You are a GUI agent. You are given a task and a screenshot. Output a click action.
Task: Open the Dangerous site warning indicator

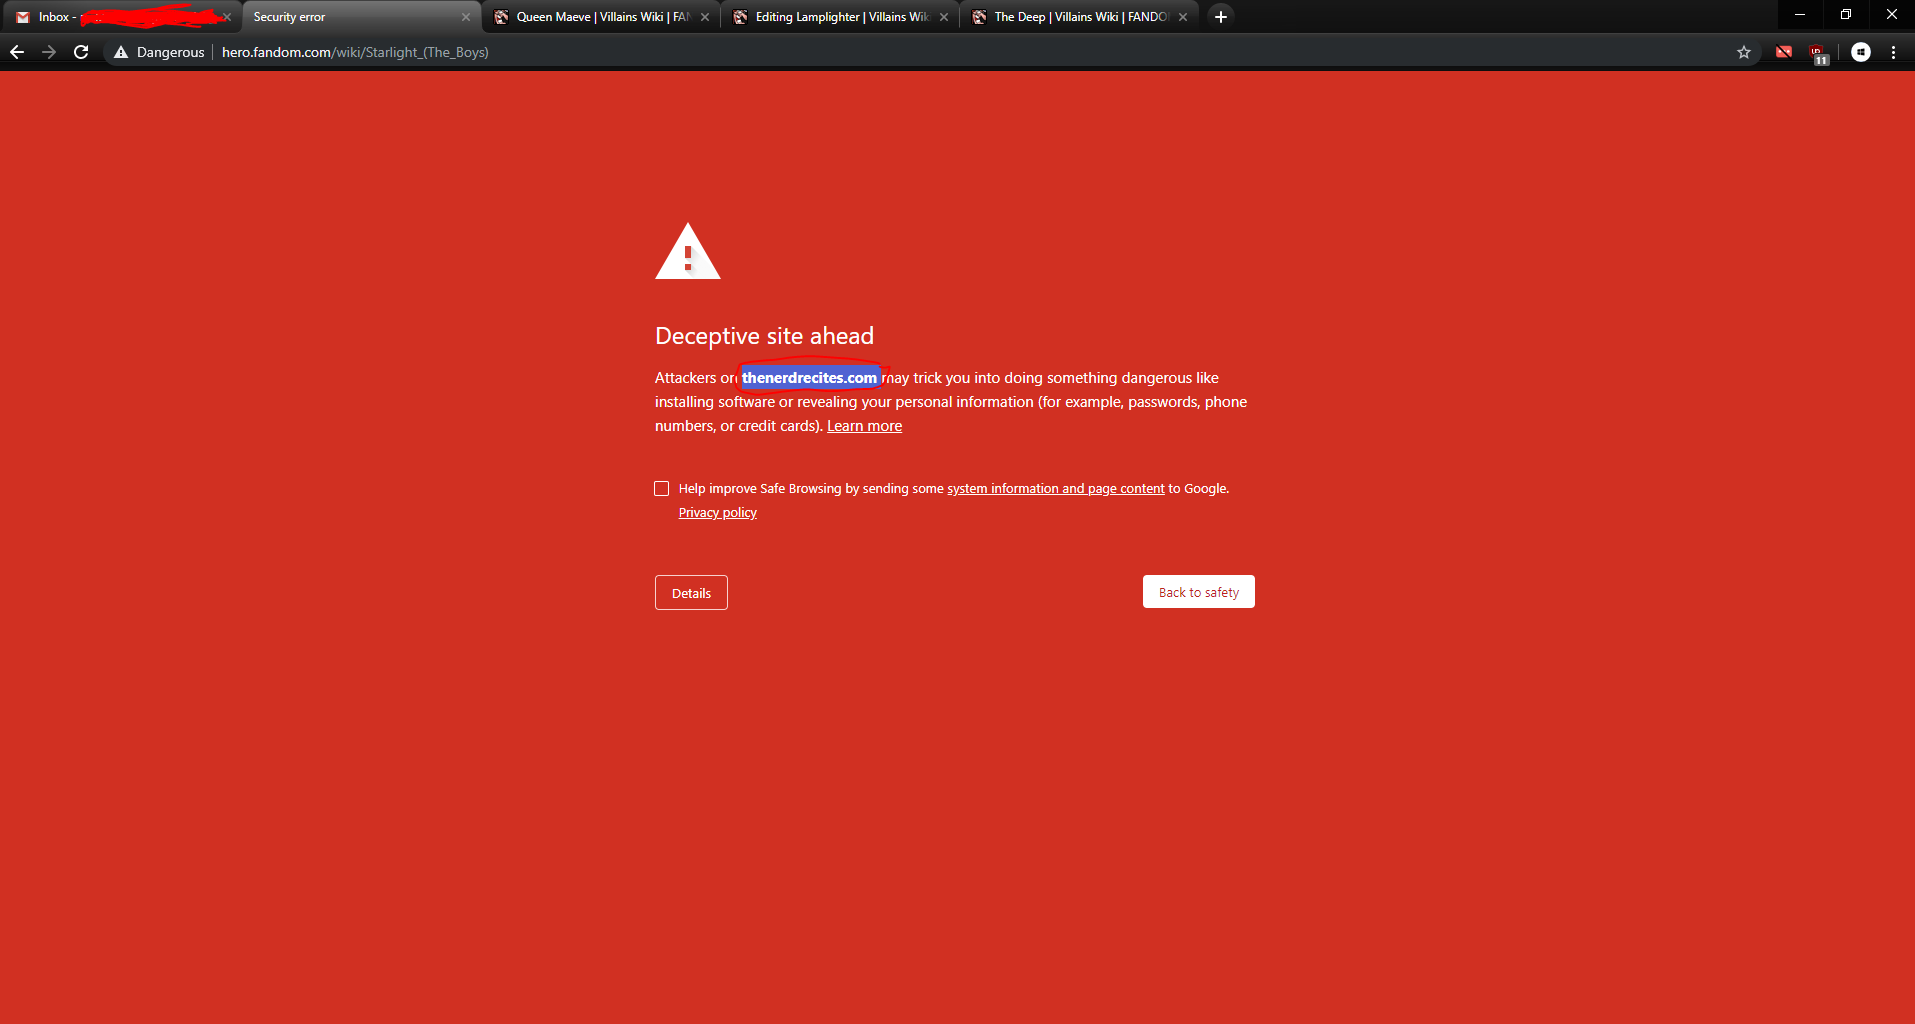click(x=159, y=52)
